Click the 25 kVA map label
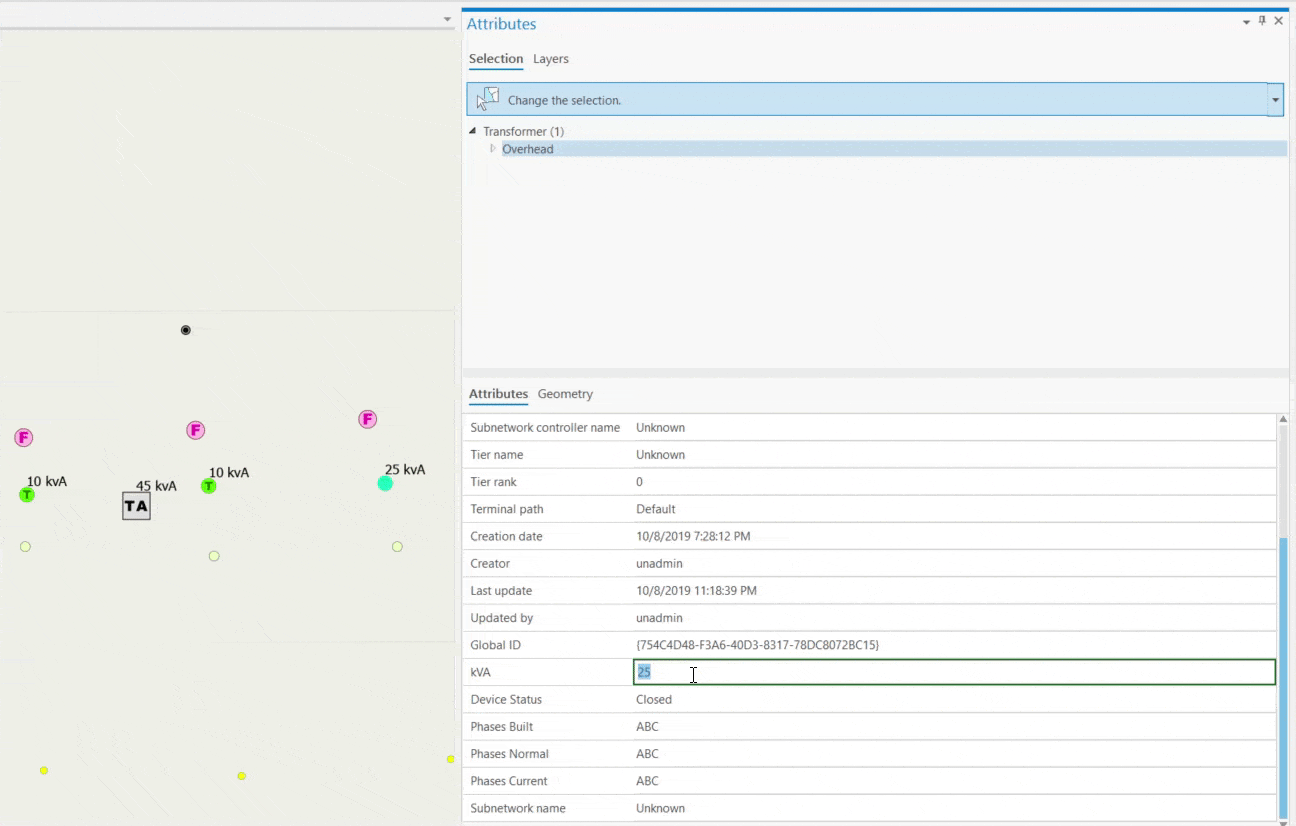Image resolution: width=1296 pixels, height=826 pixels. click(x=405, y=469)
